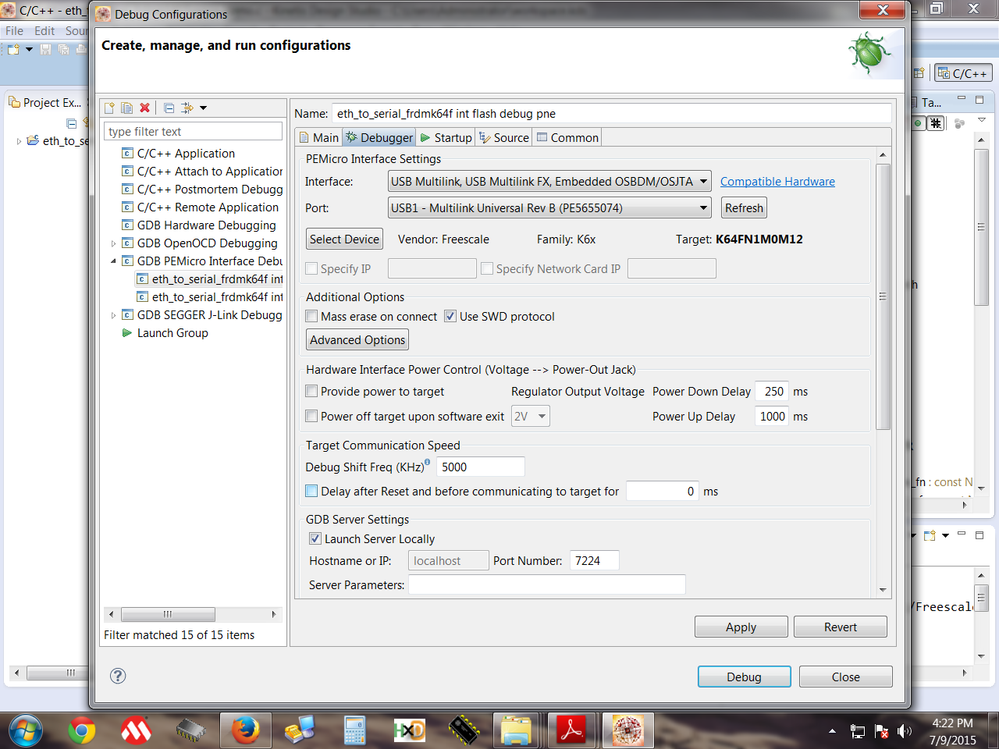Open Adobe Reader from the taskbar
The width and height of the screenshot is (999, 749).
[572, 730]
